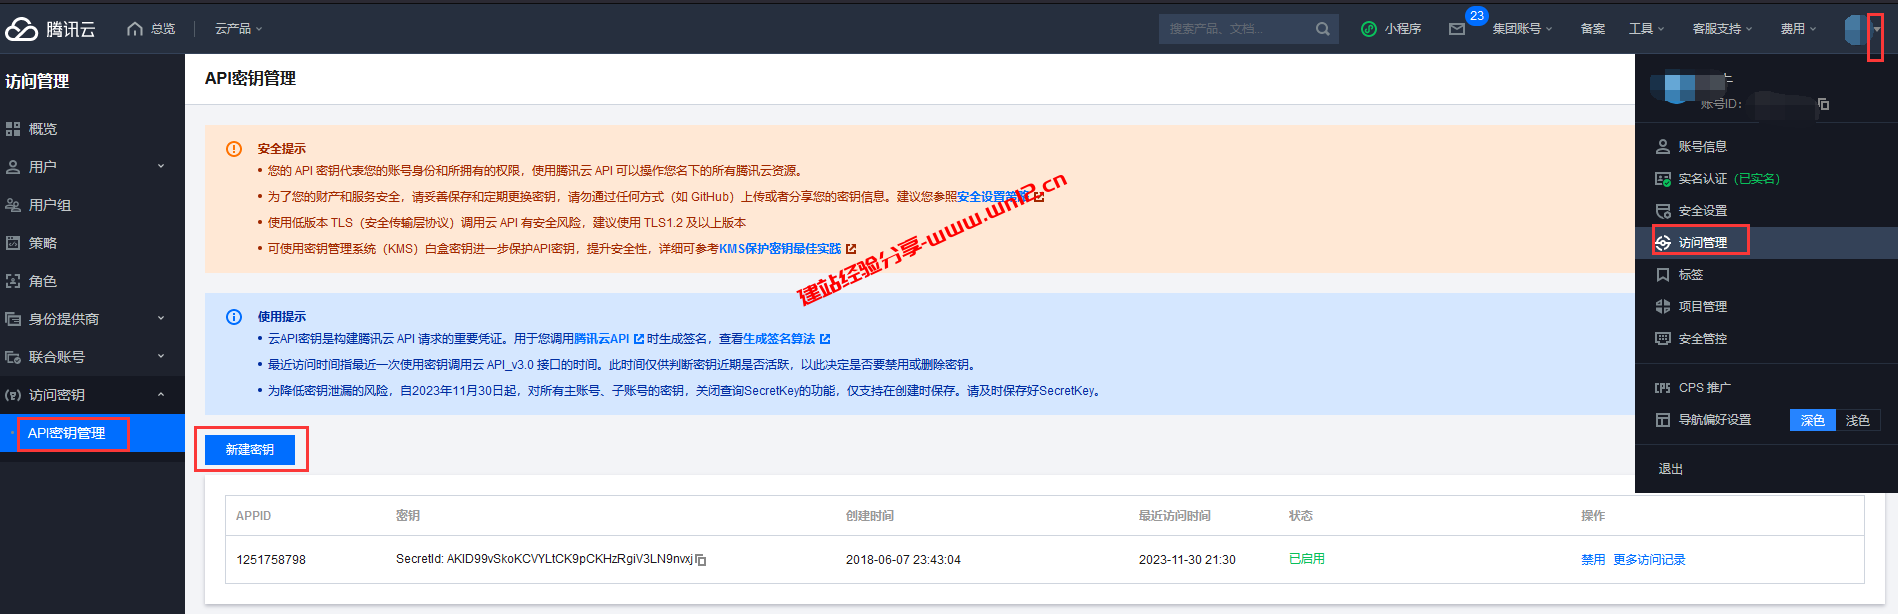Click the 导航偏好设置 label
Screen dimensions: 1898x614
1714,420
